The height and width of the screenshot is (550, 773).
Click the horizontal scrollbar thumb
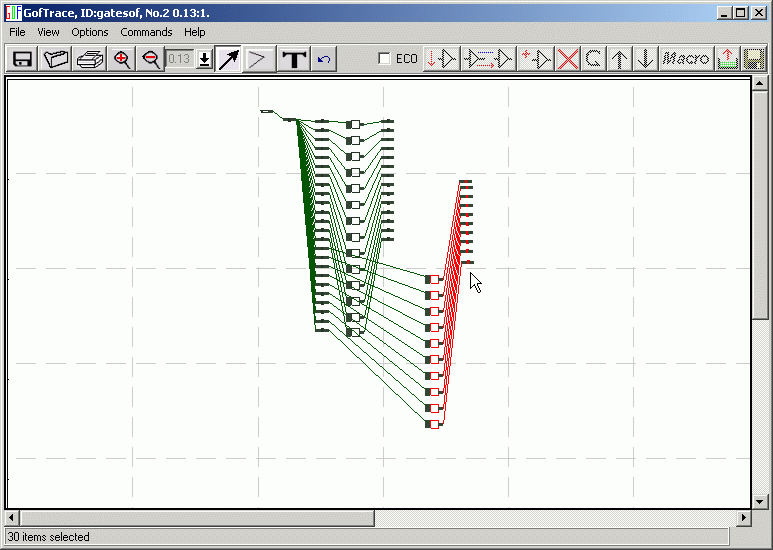[x=197, y=517]
